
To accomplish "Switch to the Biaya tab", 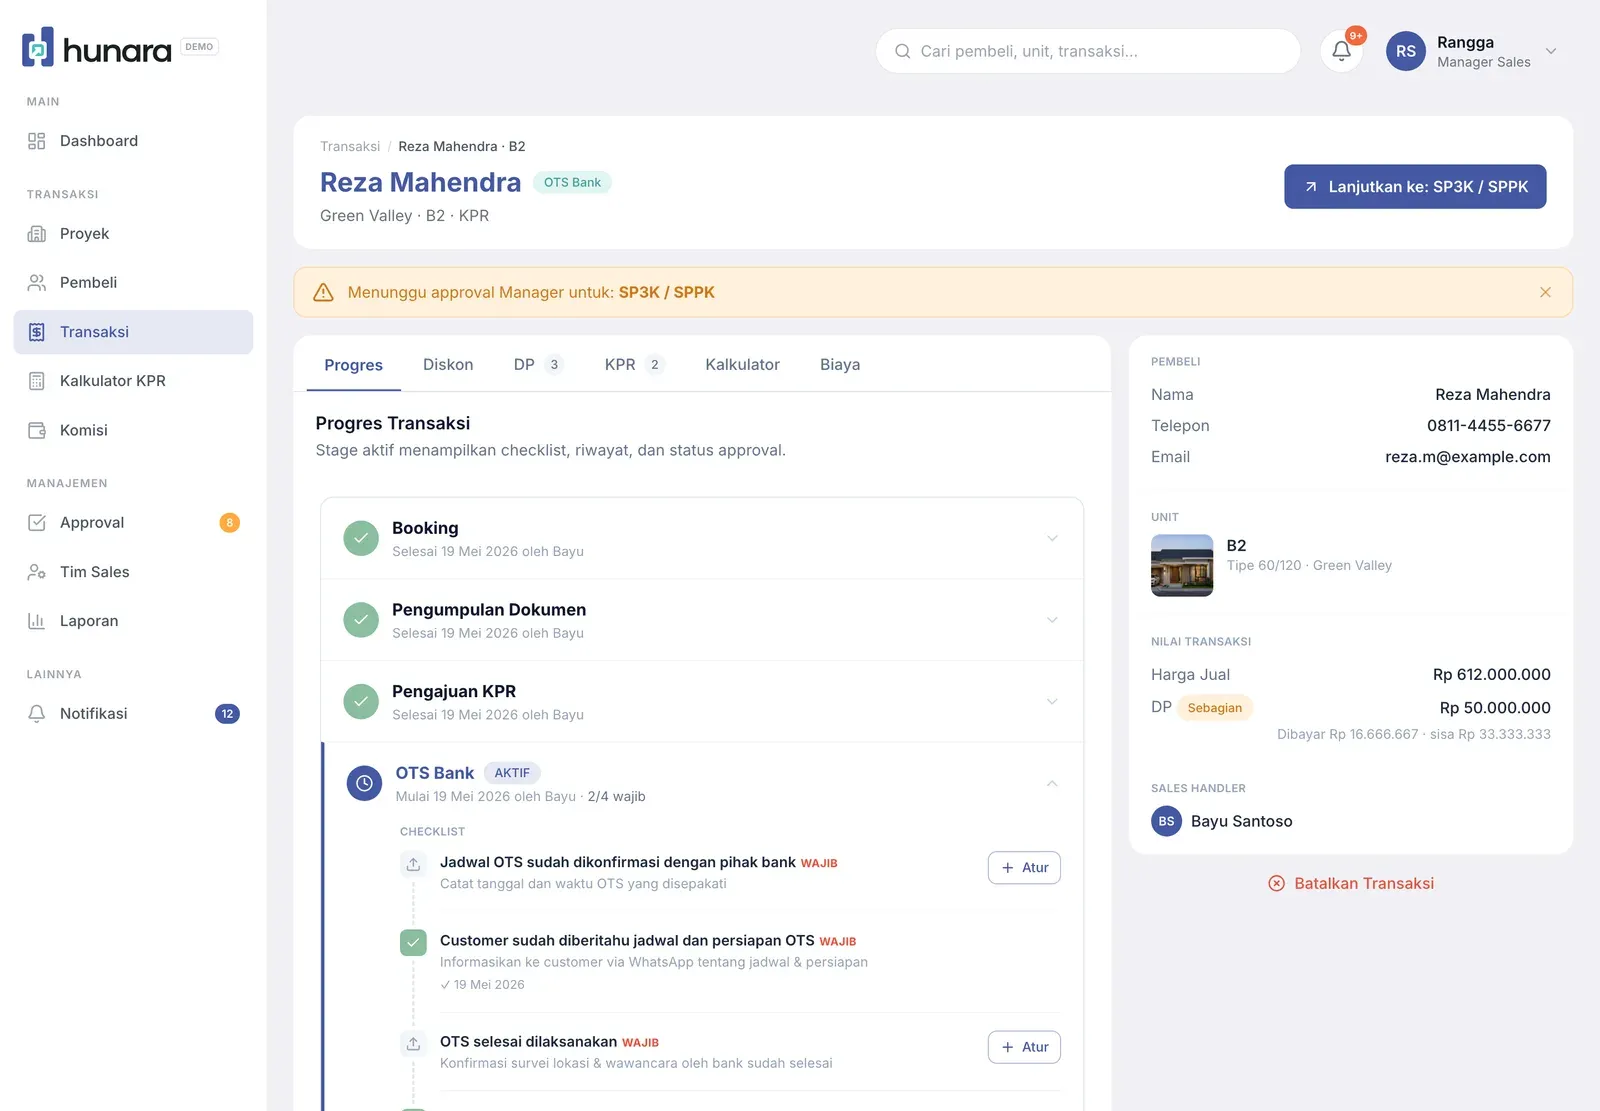I will click(840, 365).
